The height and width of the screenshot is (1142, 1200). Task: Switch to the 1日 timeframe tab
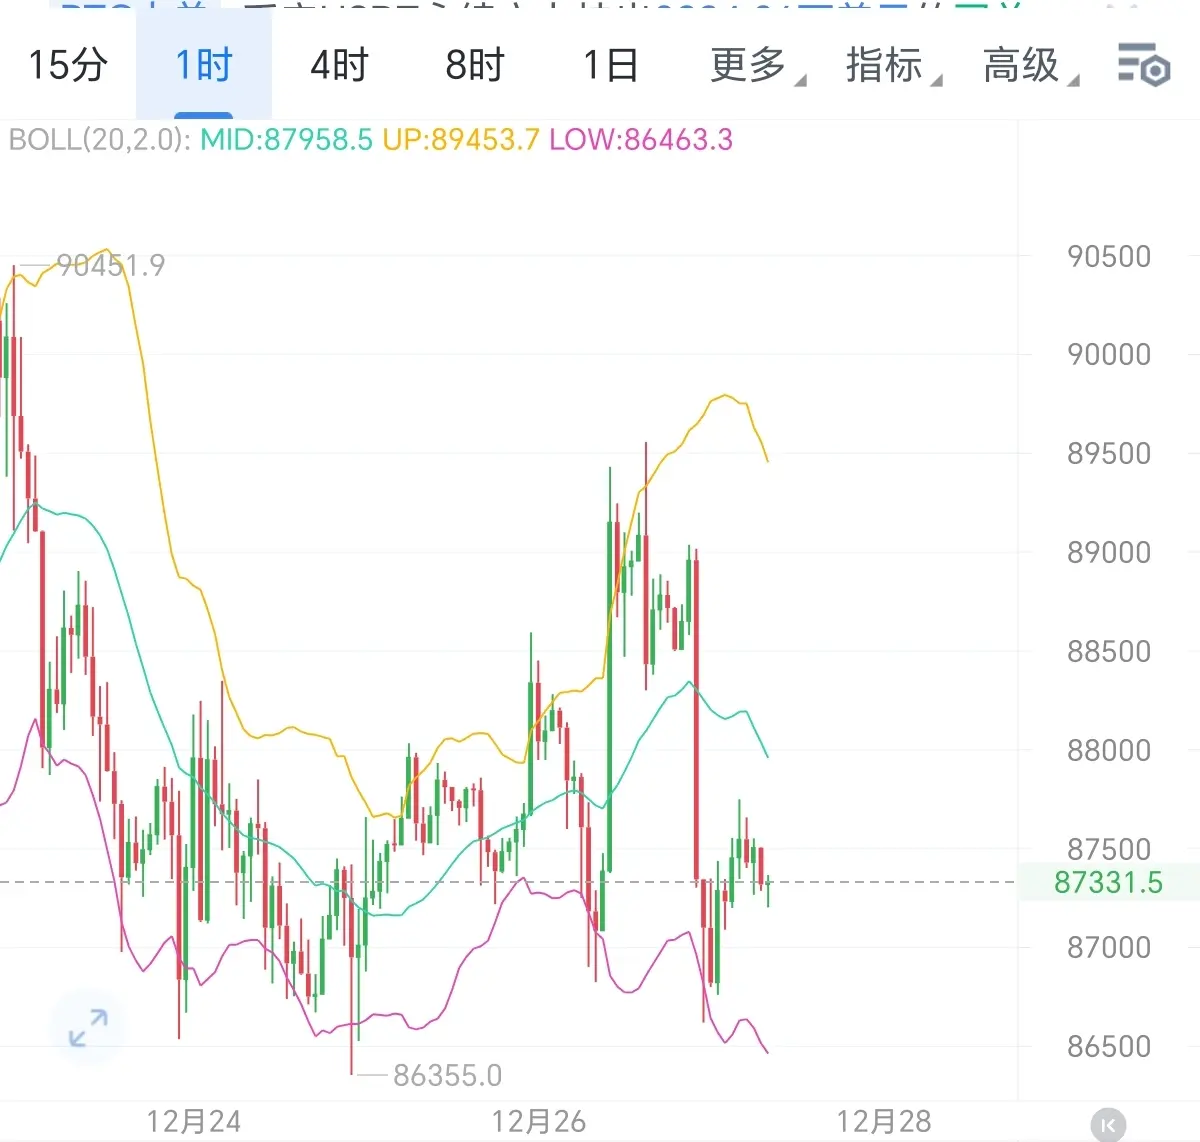click(x=611, y=65)
